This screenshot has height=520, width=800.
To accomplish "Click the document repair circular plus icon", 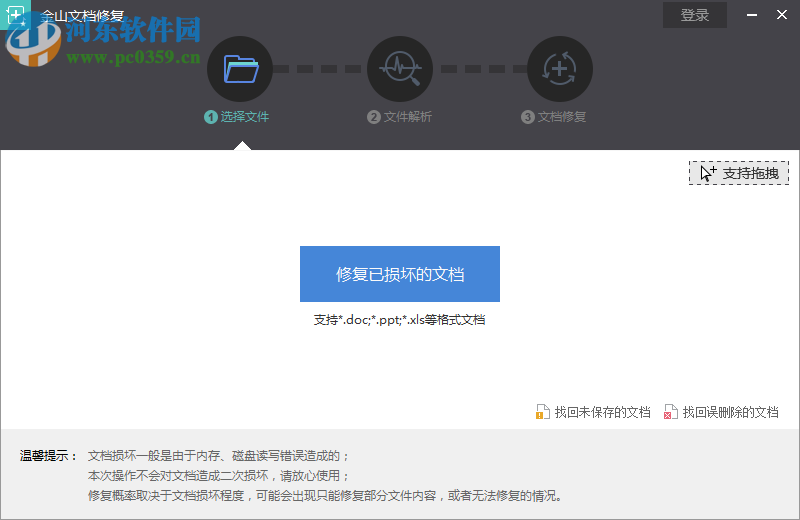I will pyautogui.click(x=560, y=69).
